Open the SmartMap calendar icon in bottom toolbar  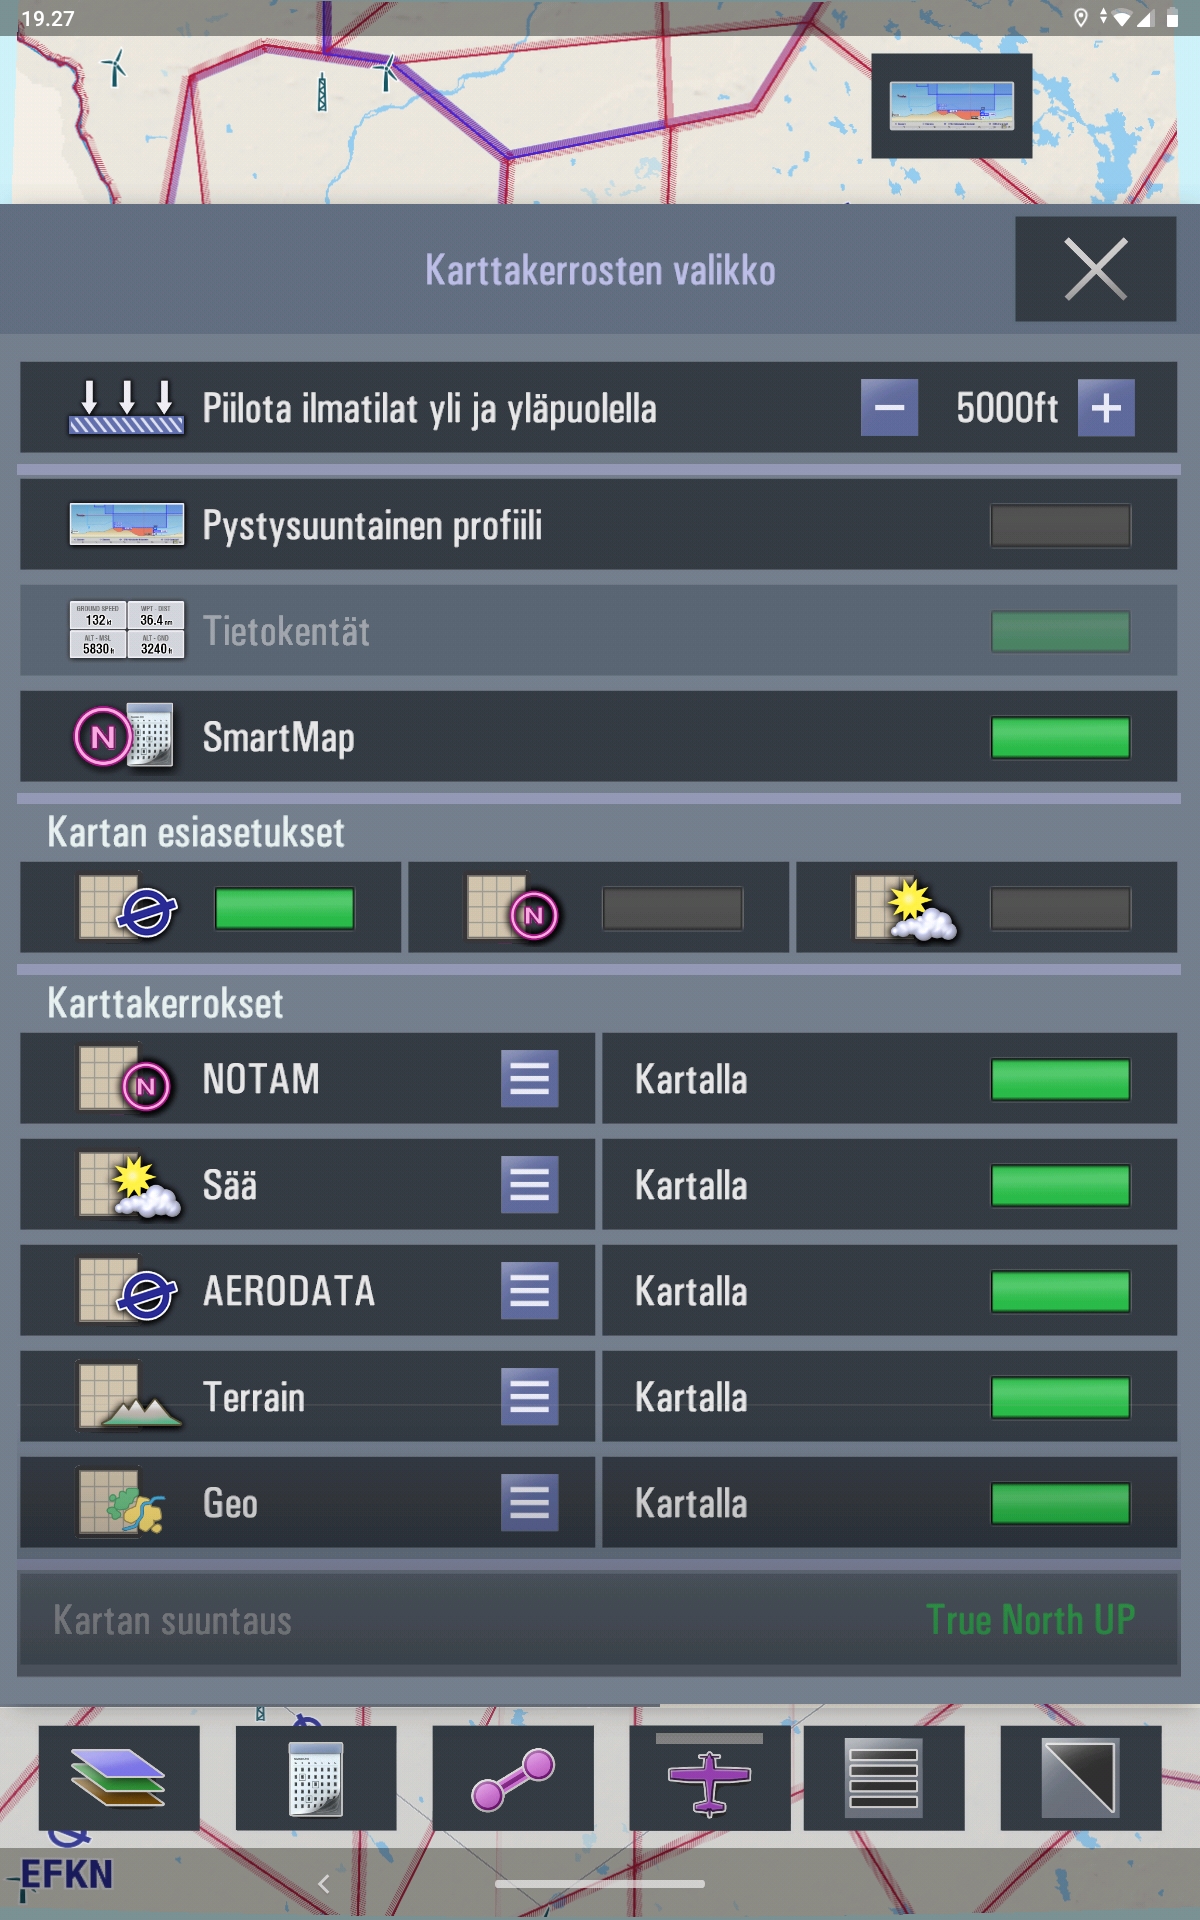[316, 1777]
